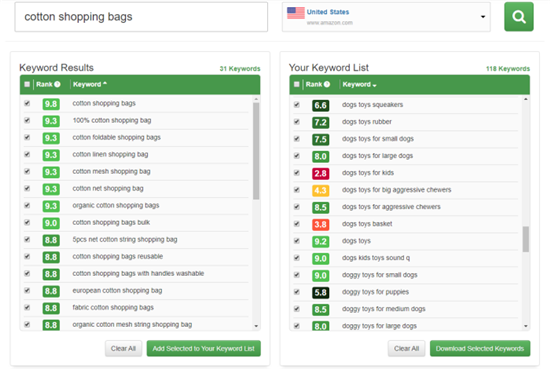The width and height of the screenshot is (550, 369).
Task: Click Download Selected Keywords button
Action: [x=479, y=348]
